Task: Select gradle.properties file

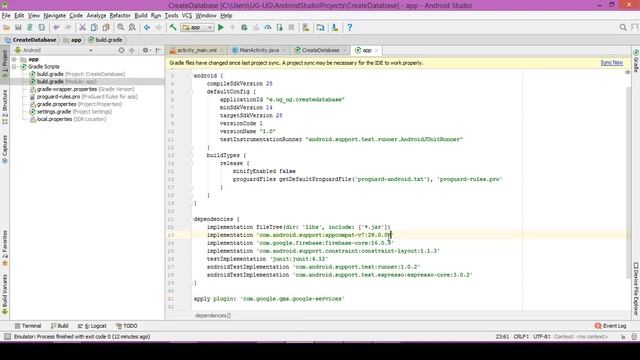Action: 76,104
